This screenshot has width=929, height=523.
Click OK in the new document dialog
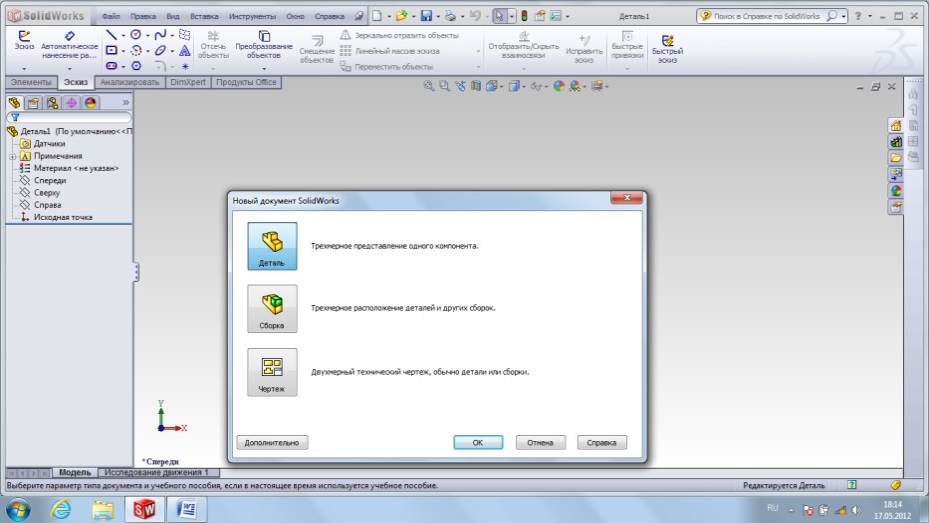click(478, 442)
